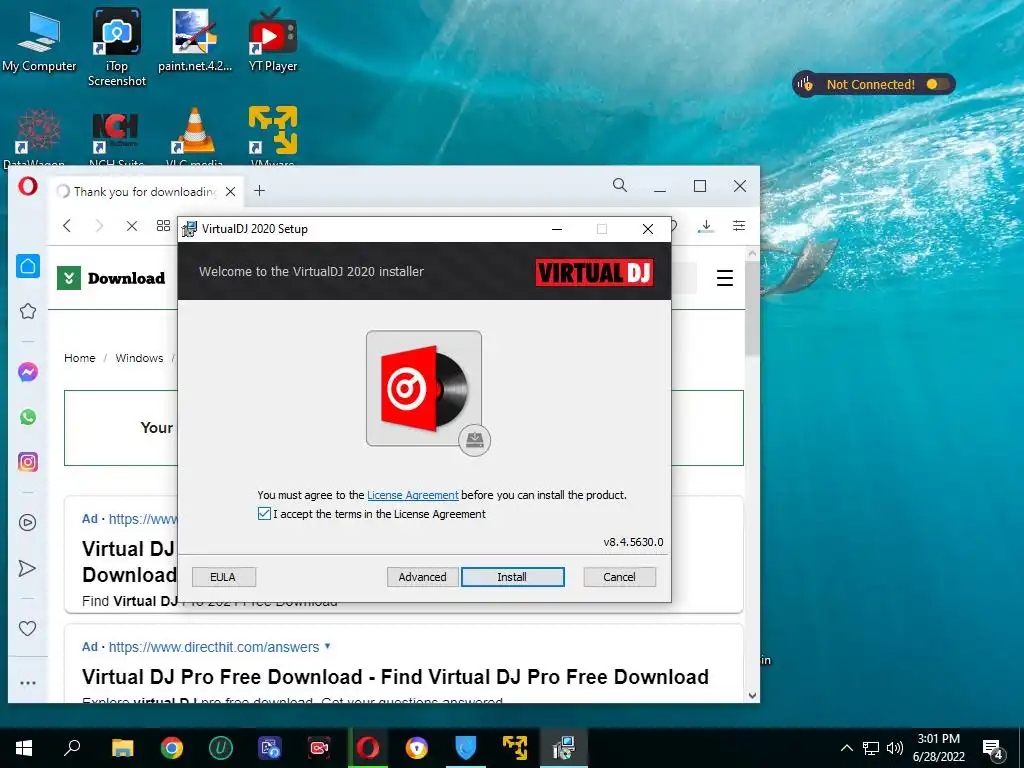1024x768 pixels.
Task: Show hidden system tray icons
Action: pos(846,748)
